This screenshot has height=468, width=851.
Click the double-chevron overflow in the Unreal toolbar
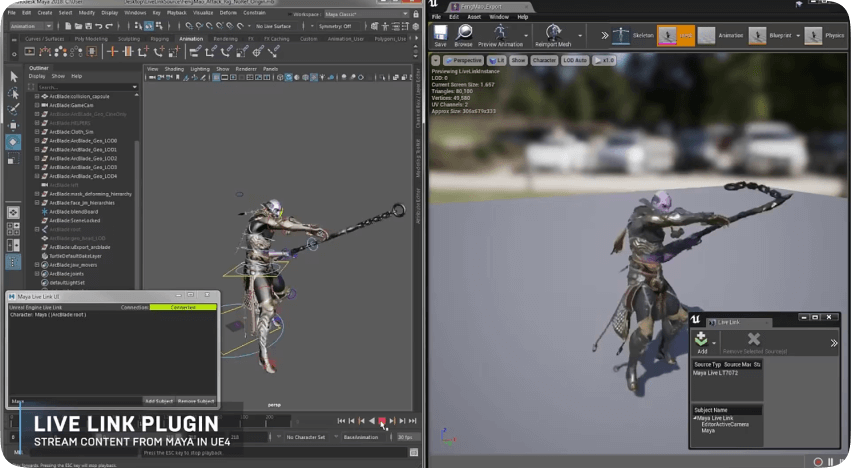(x=605, y=36)
